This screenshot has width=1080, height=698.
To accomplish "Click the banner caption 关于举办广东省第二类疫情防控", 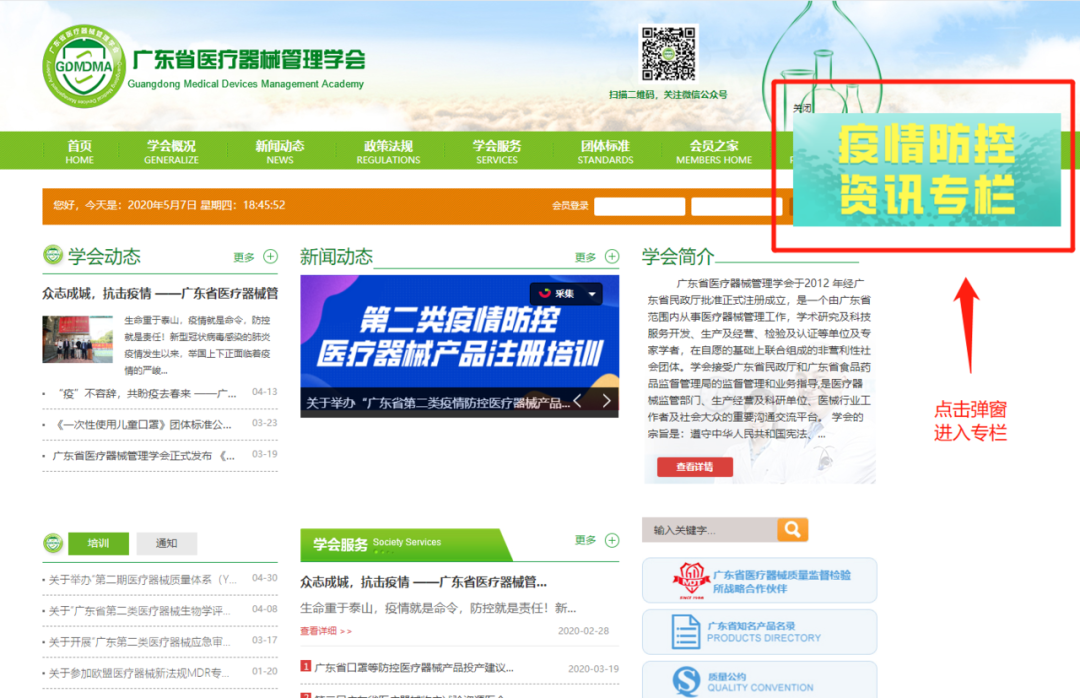I will pos(437,402).
